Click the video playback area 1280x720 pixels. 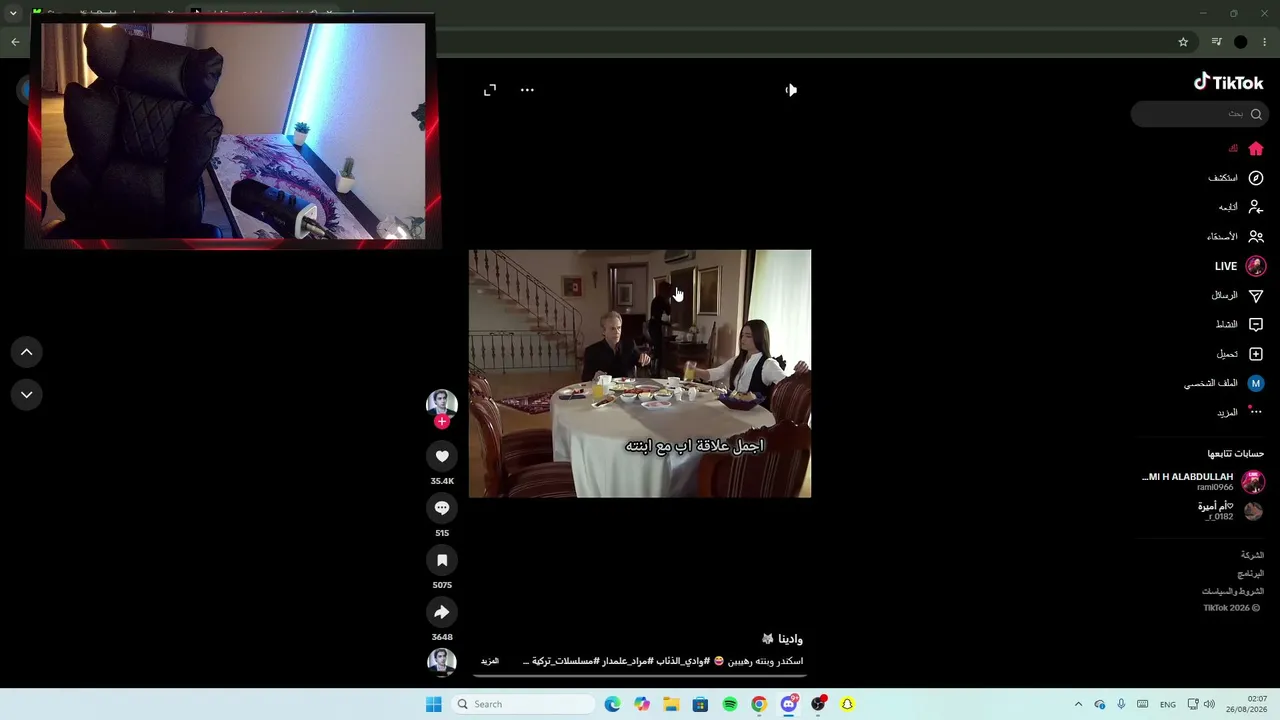[640, 374]
